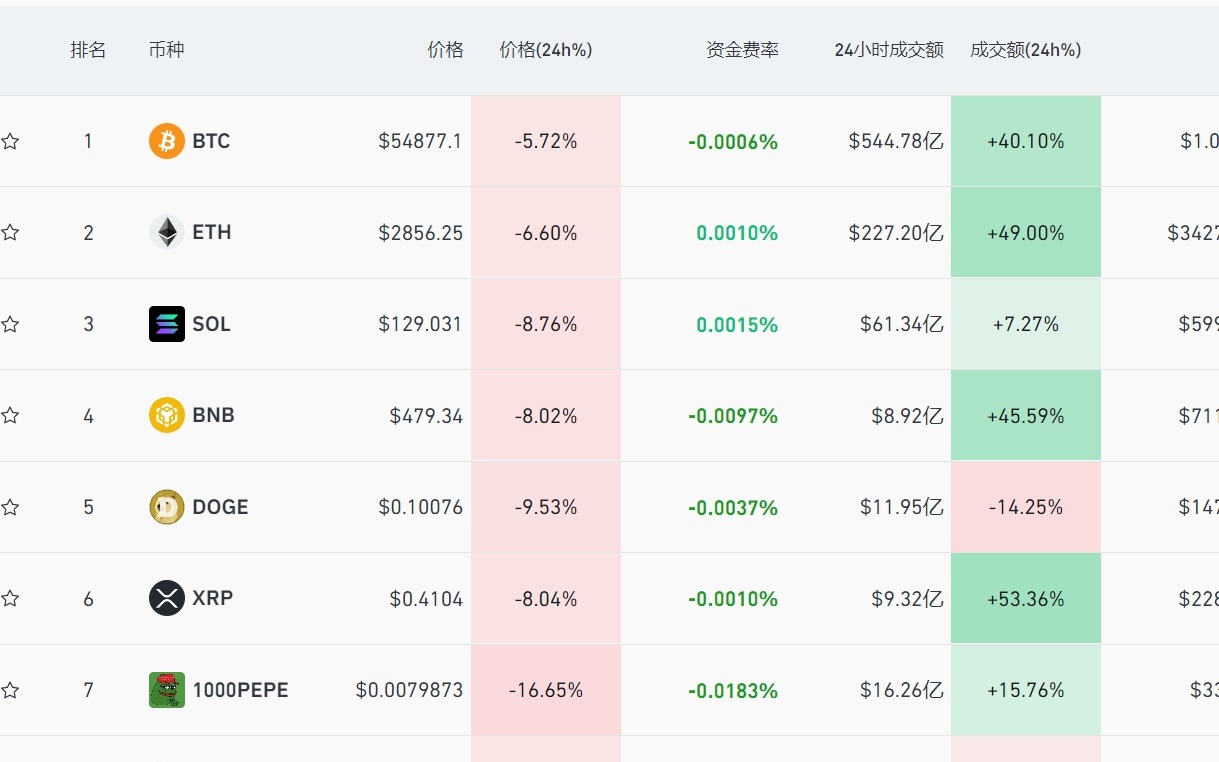Click the +40.10% volume change cell
The height and width of the screenshot is (762, 1219).
pos(1026,141)
